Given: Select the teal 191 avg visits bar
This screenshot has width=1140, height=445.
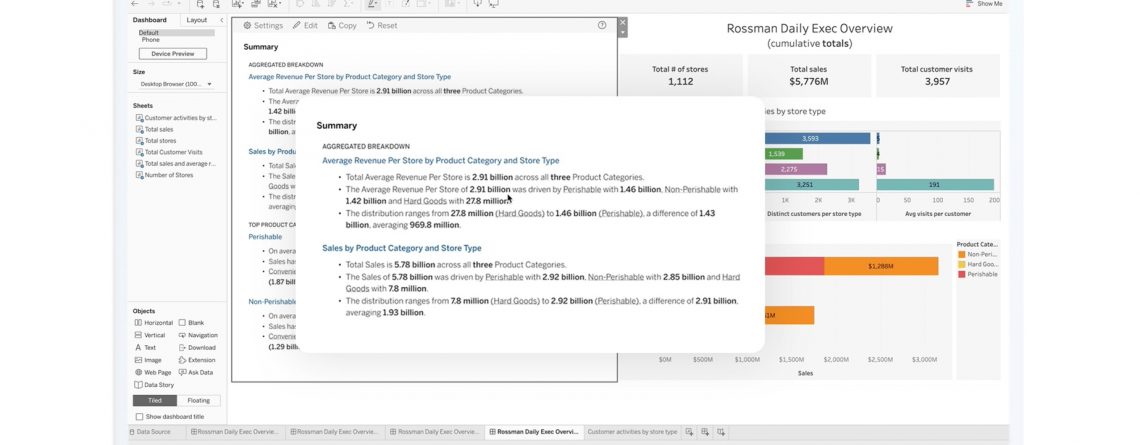Looking at the screenshot, I should point(935,185).
